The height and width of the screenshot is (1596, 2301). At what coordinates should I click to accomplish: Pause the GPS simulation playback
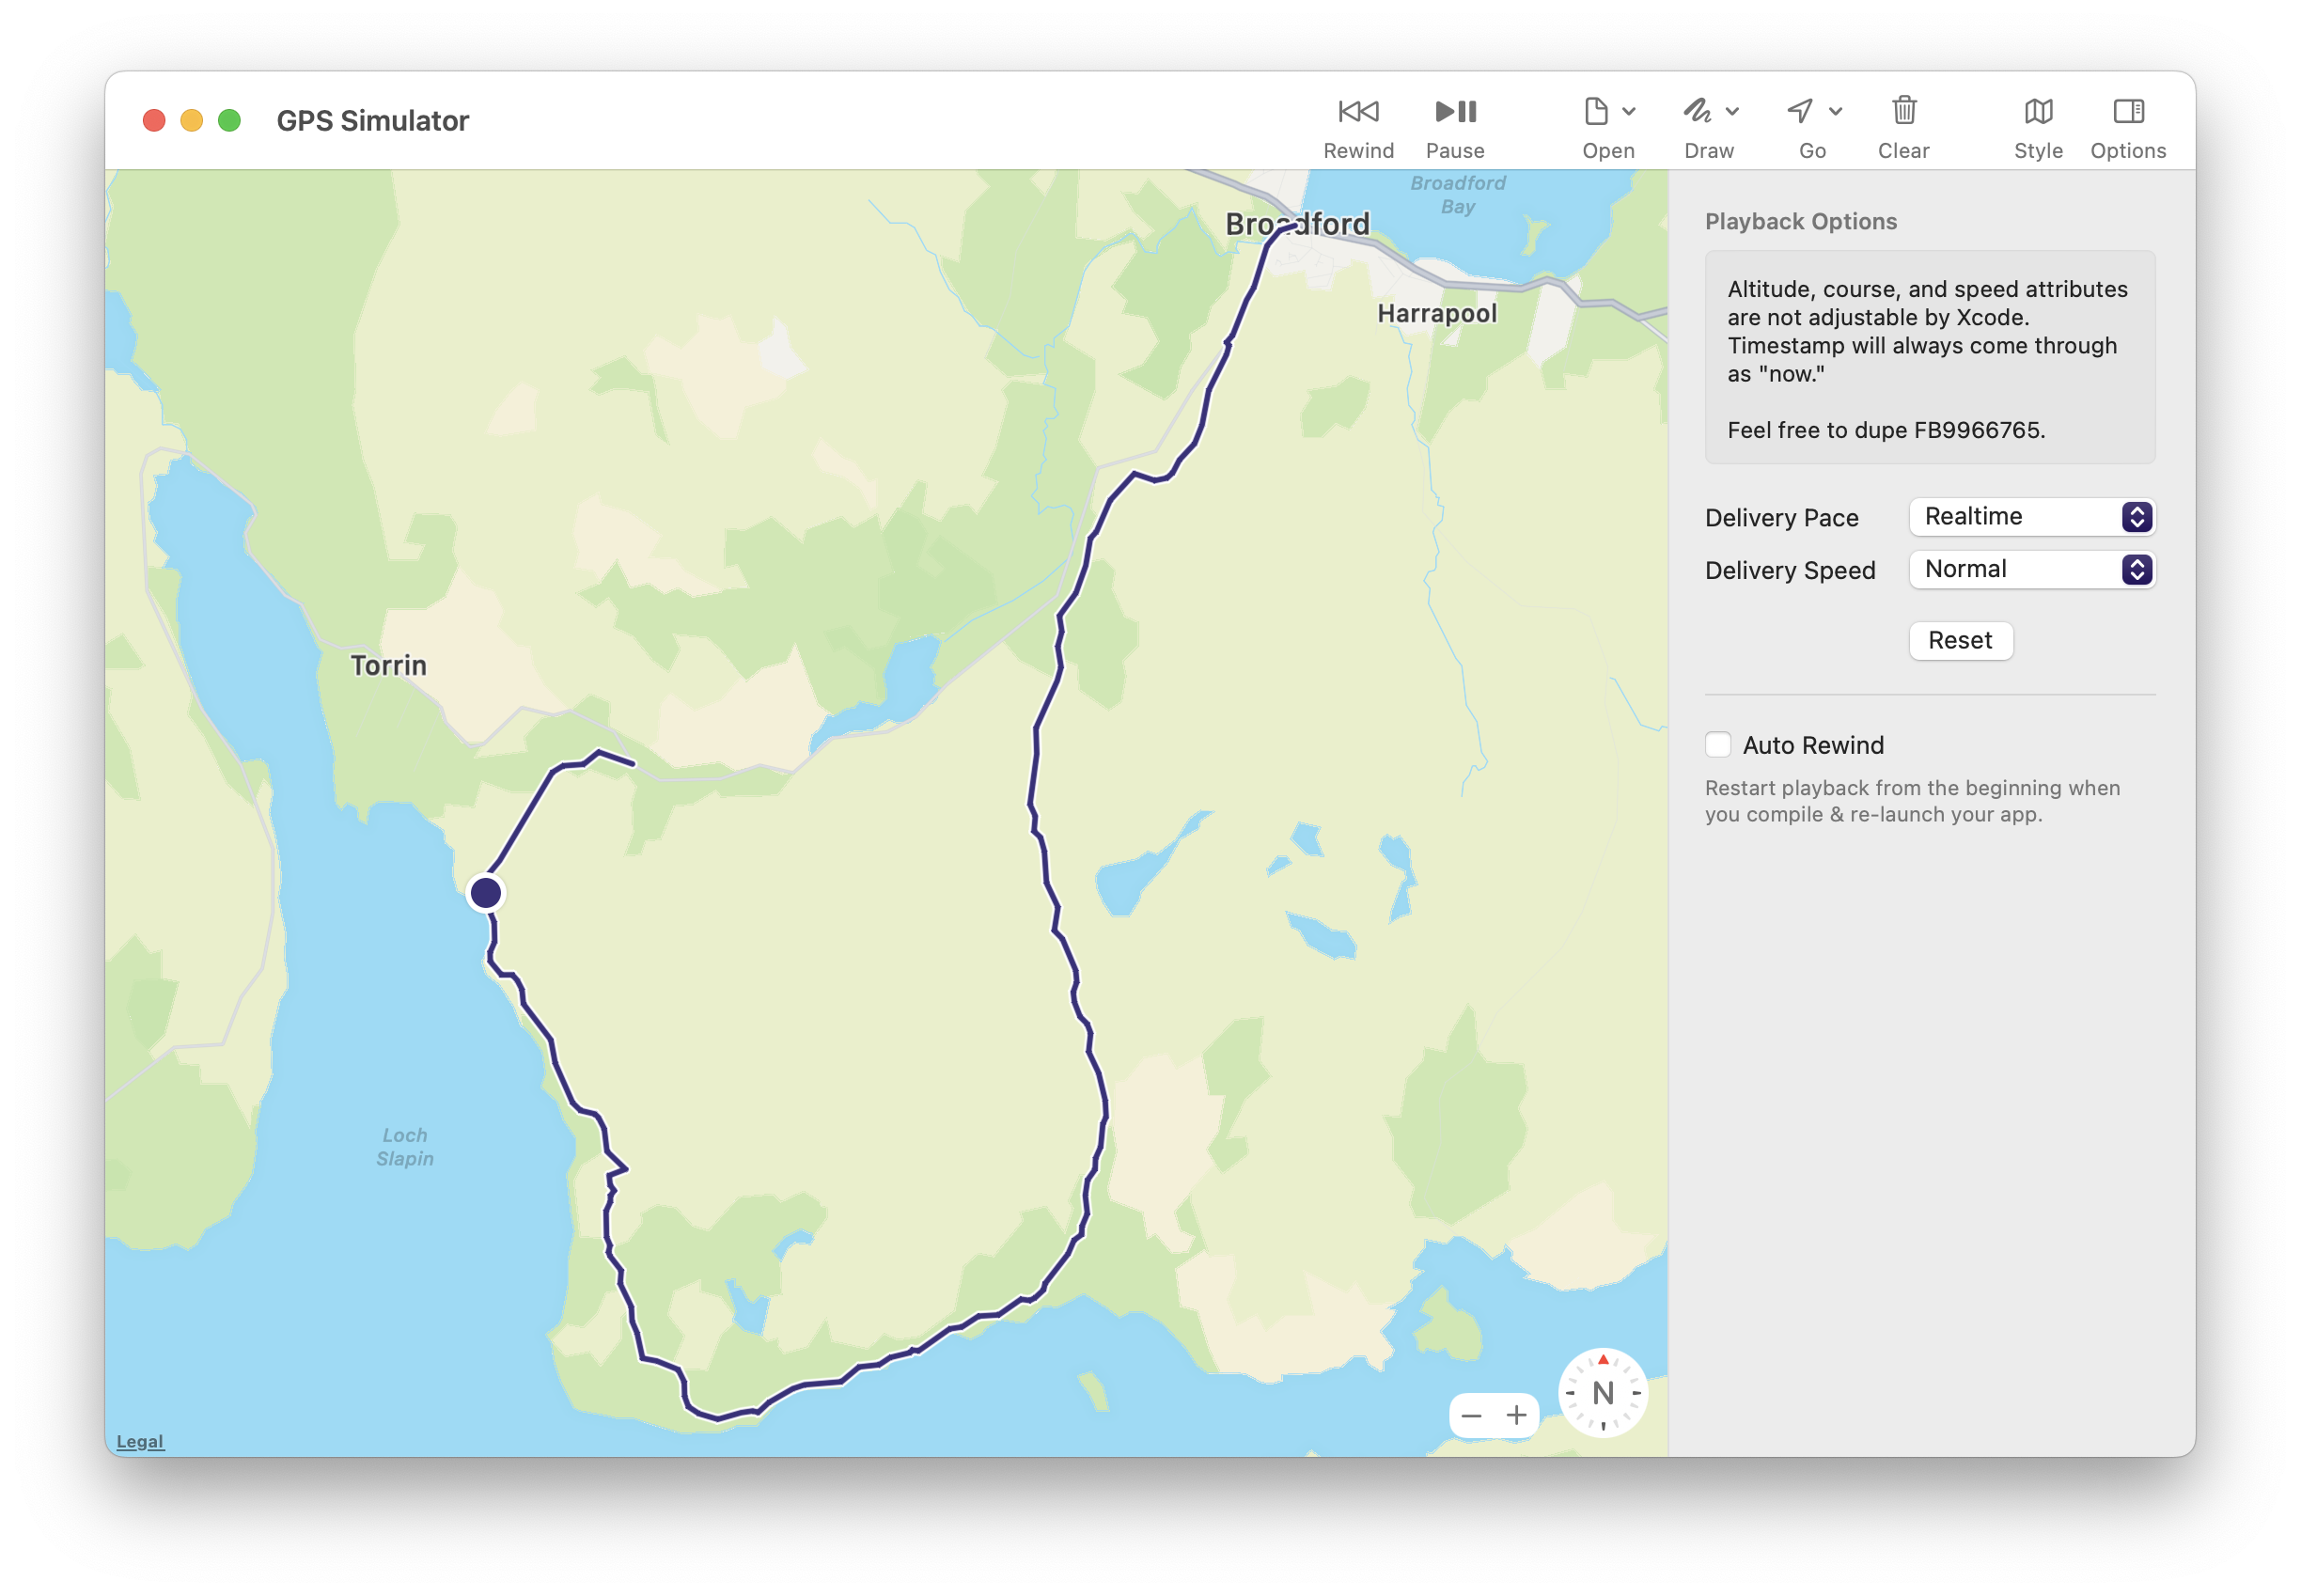tap(1455, 127)
